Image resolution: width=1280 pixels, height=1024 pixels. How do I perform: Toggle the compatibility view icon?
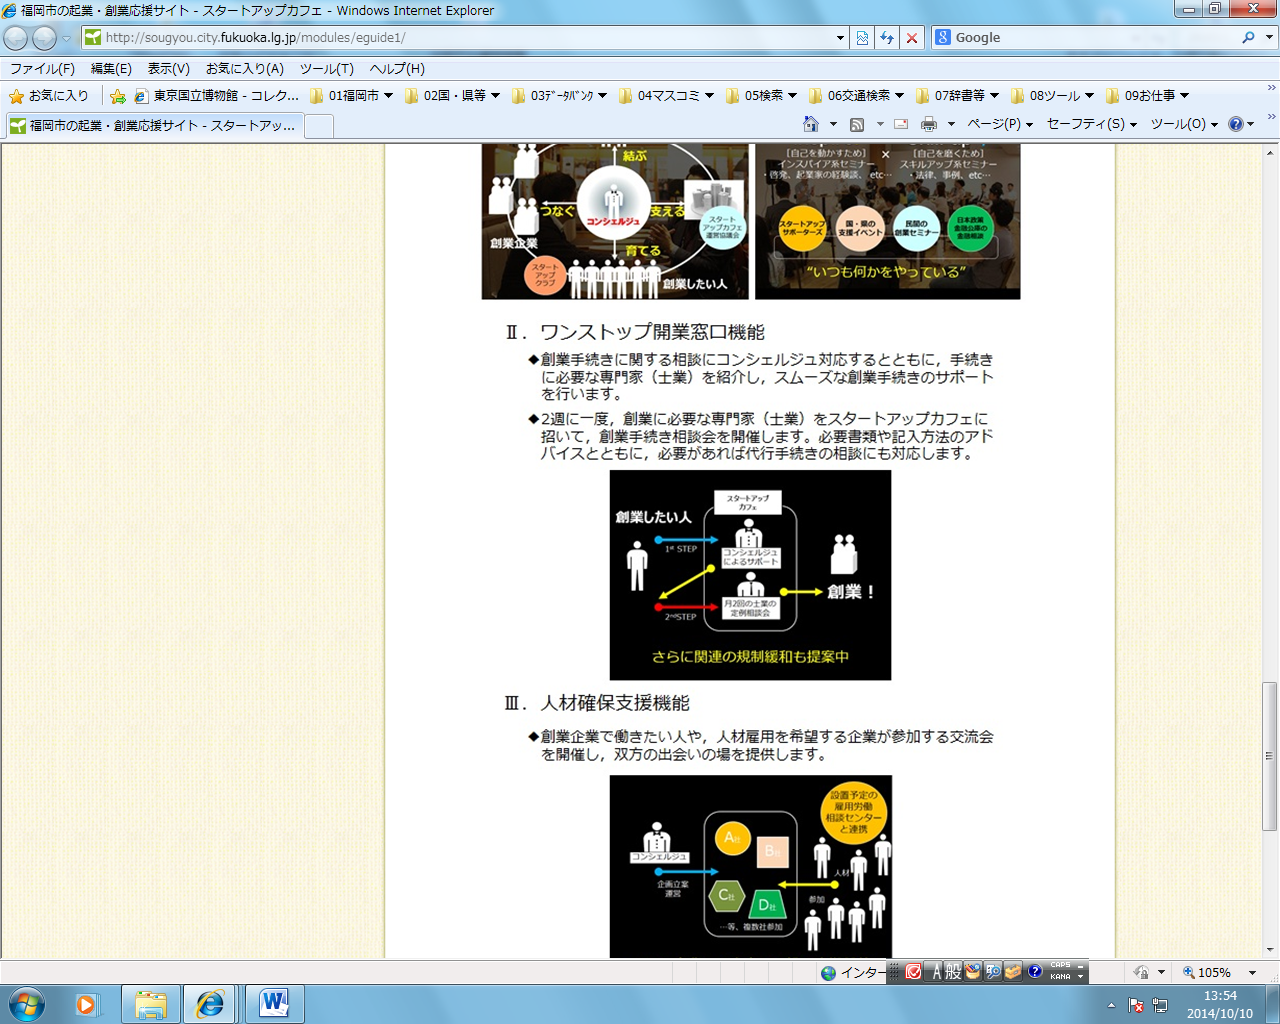pyautogui.click(x=862, y=38)
